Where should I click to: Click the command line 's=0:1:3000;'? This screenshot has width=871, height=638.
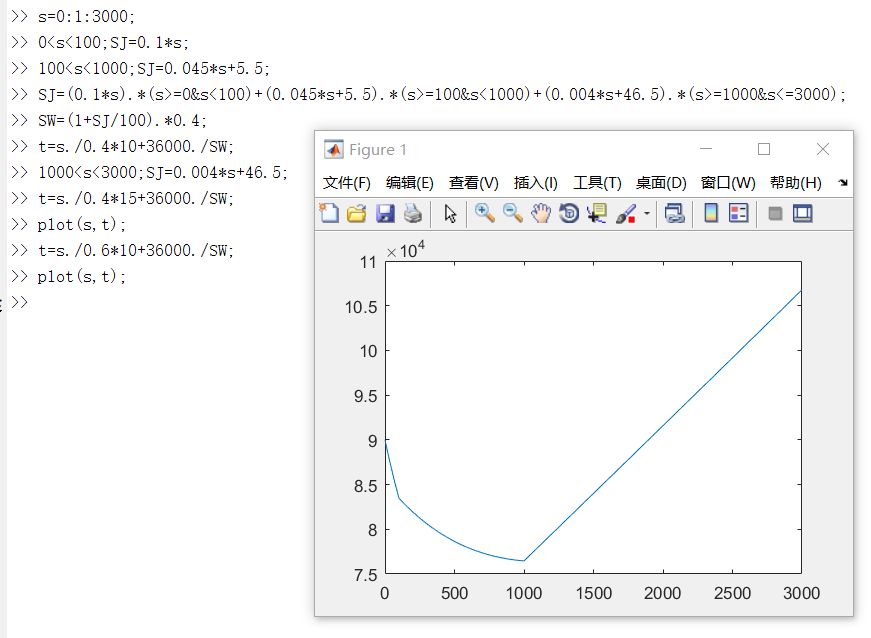click(x=86, y=17)
